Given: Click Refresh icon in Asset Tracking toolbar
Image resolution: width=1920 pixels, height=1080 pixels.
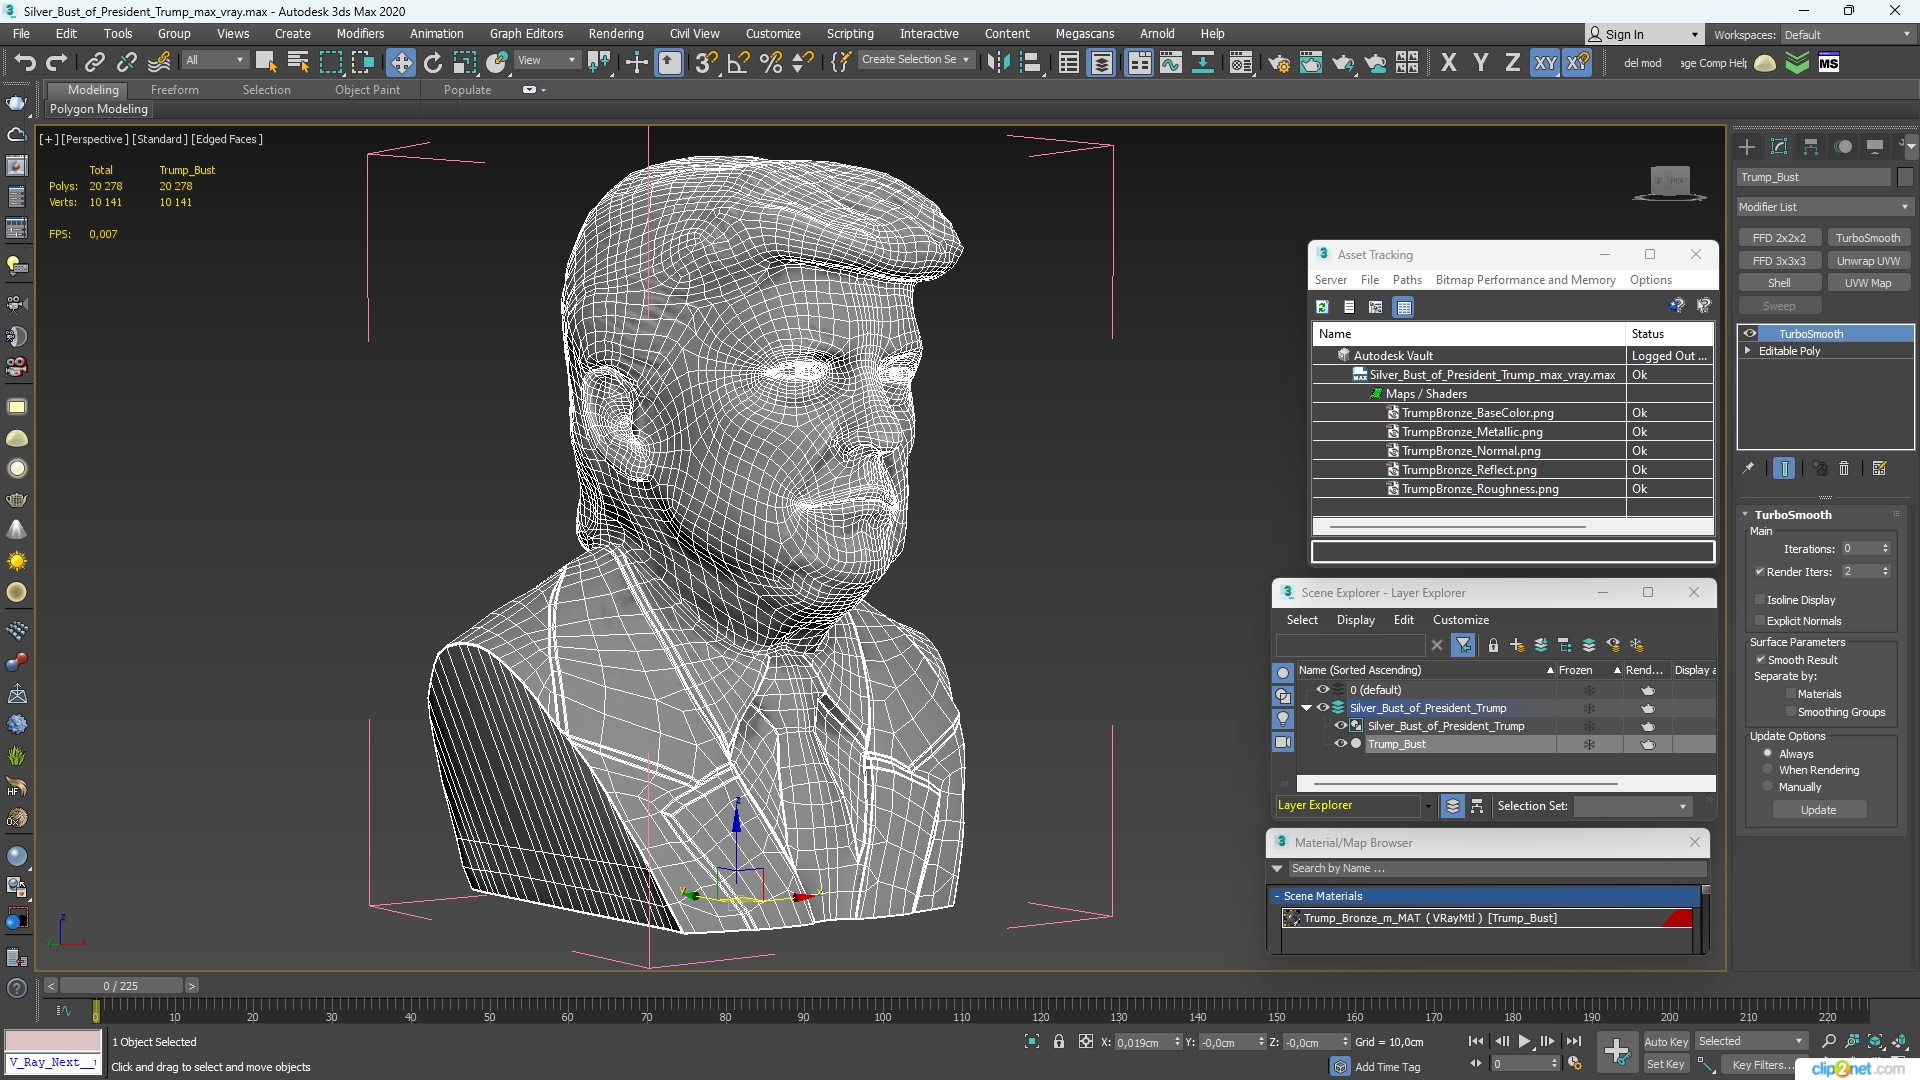Looking at the screenshot, I should (1322, 307).
